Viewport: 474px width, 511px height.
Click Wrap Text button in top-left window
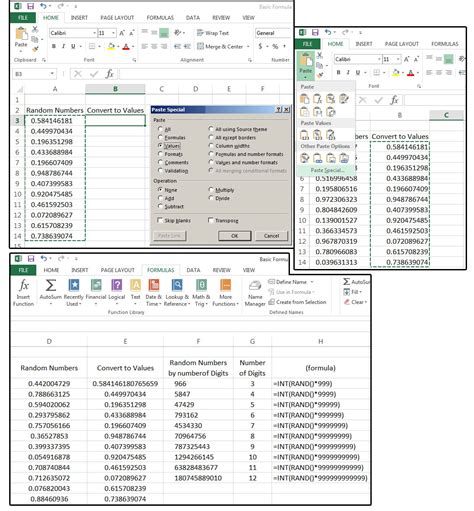[x=213, y=33]
